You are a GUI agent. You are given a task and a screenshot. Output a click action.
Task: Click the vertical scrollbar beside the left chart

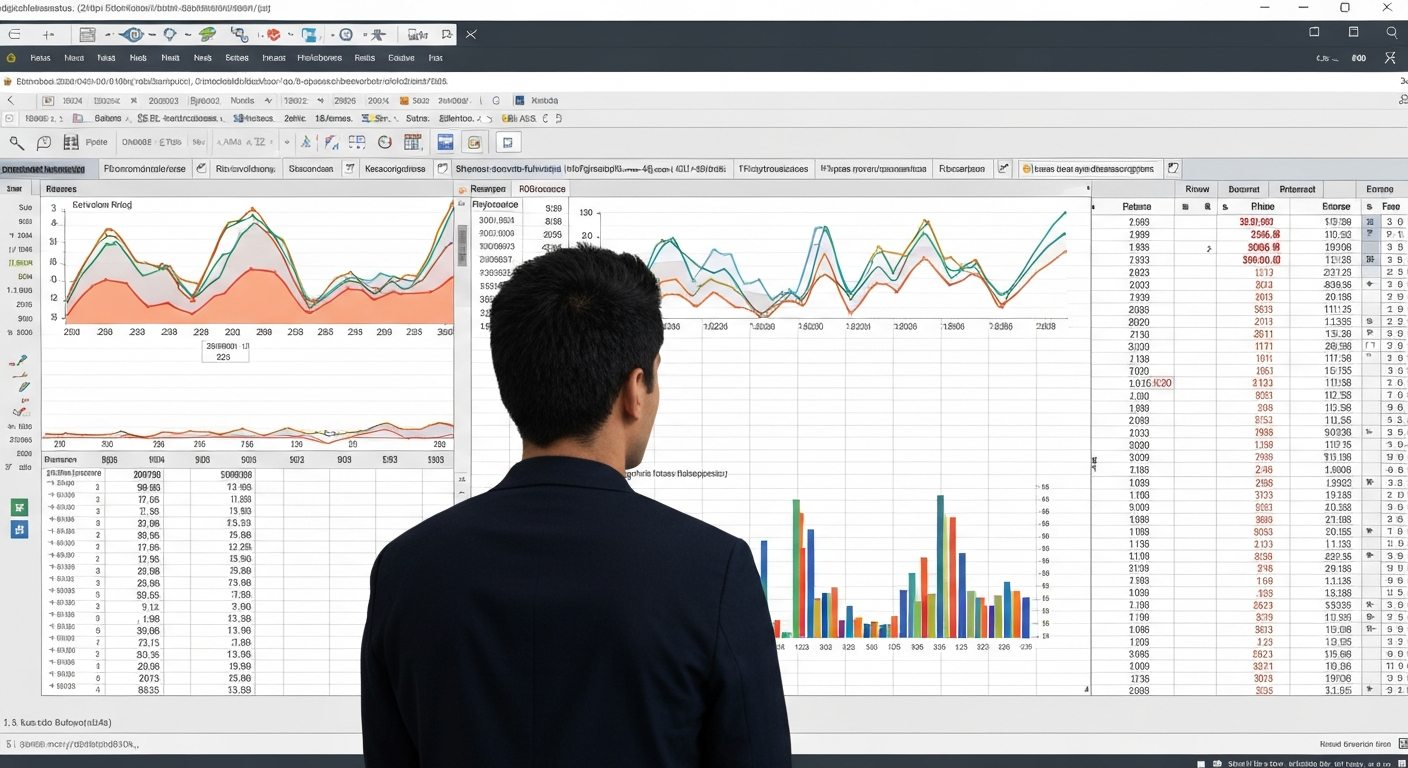pos(462,245)
